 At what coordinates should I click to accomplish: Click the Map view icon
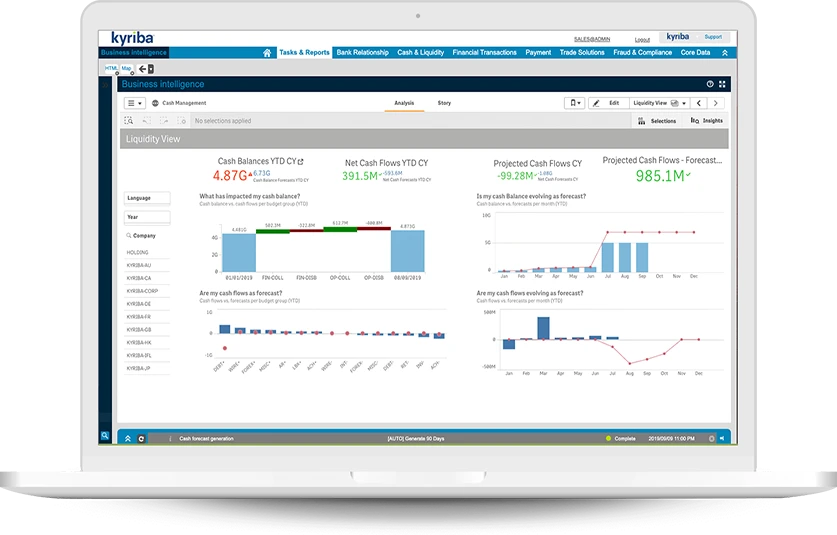[127, 68]
